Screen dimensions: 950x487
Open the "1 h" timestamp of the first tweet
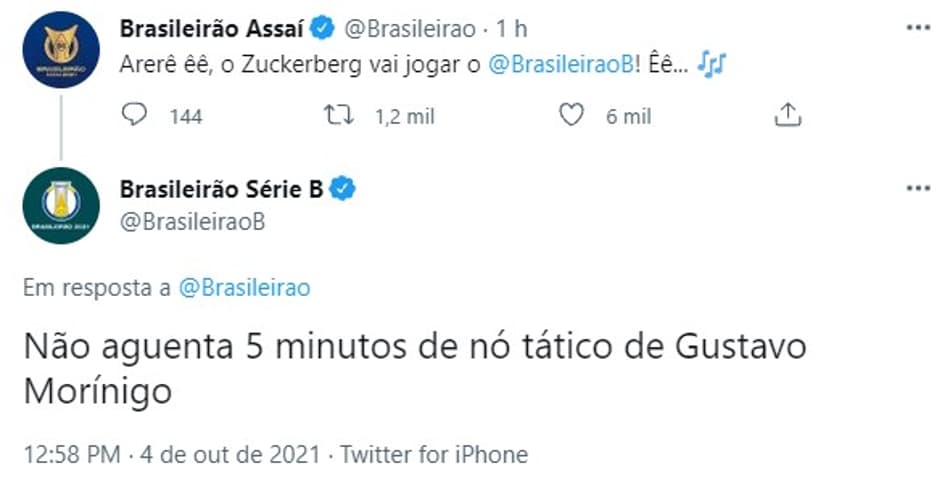[x=512, y=29]
